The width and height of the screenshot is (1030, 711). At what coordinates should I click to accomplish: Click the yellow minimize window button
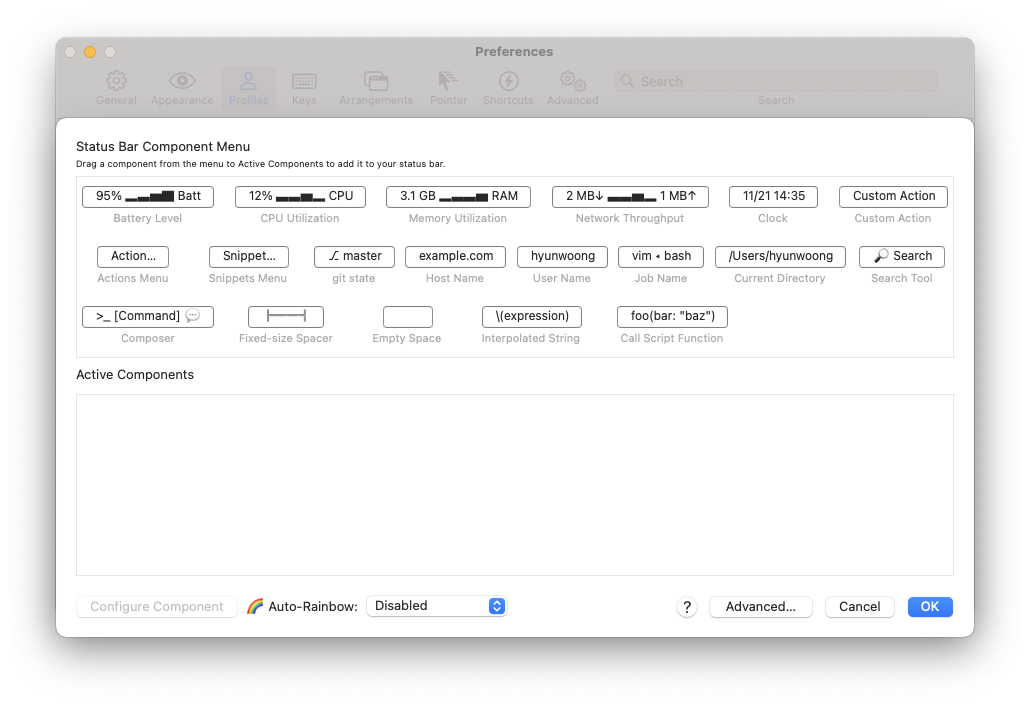click(90, 52)
